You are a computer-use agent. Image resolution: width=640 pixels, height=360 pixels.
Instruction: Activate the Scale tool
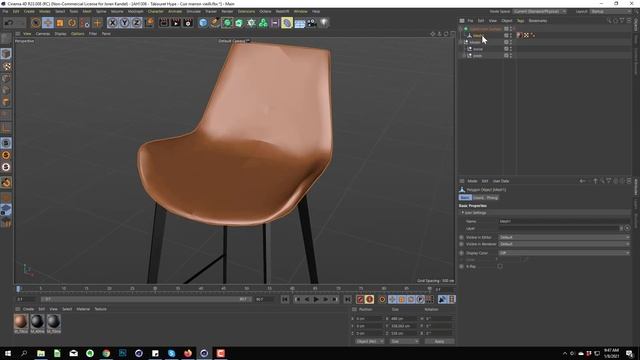coord(60,23)
